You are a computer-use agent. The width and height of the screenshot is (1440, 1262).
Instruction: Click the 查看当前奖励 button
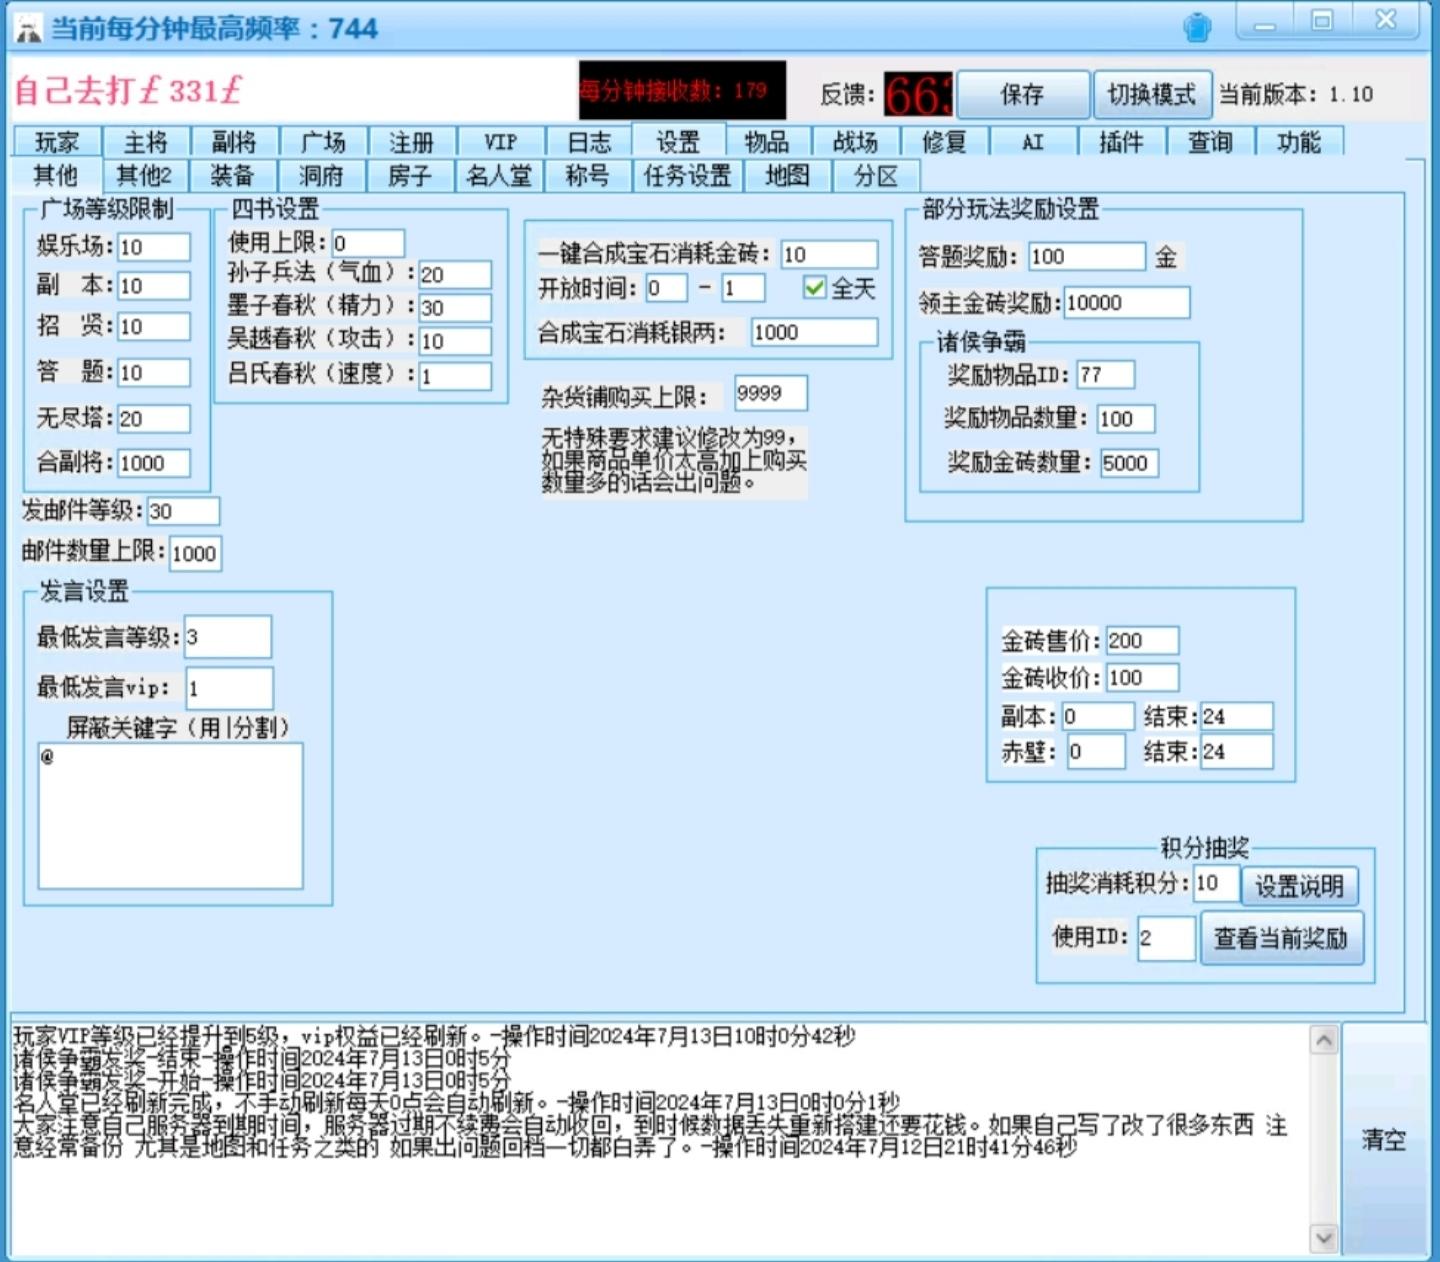click(x=1281, y=938)
